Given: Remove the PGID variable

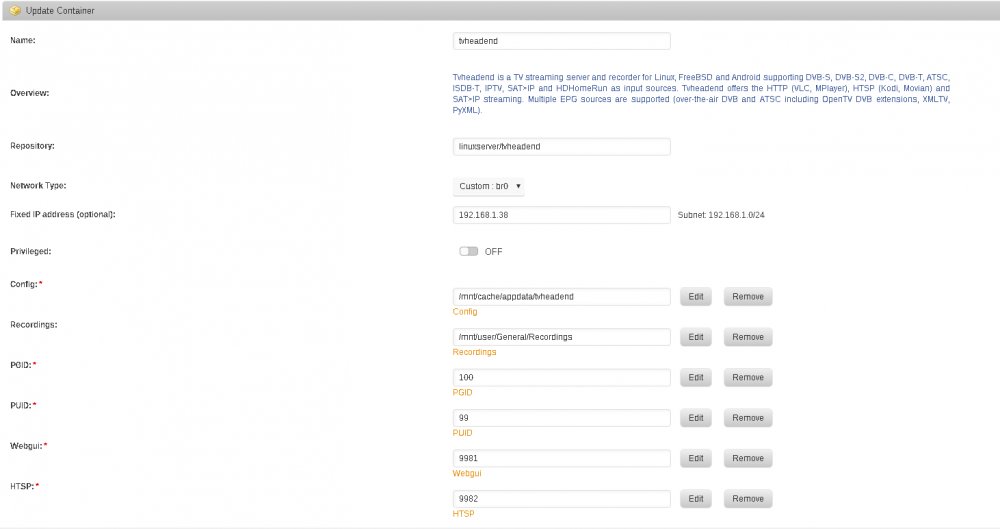Looking at the screenshot, I should pyautogui.click(x=747, y=377).
